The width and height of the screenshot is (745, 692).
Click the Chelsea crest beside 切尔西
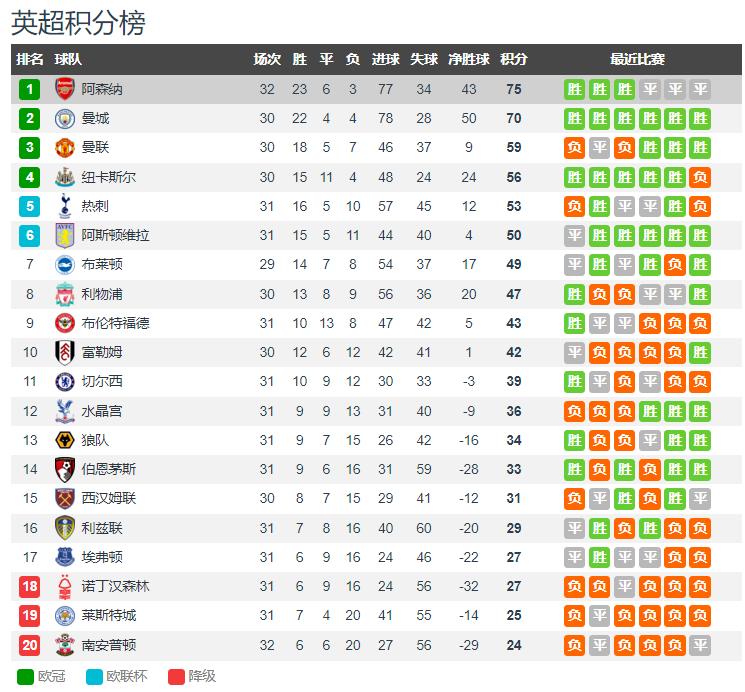click(x=65, y=381)
